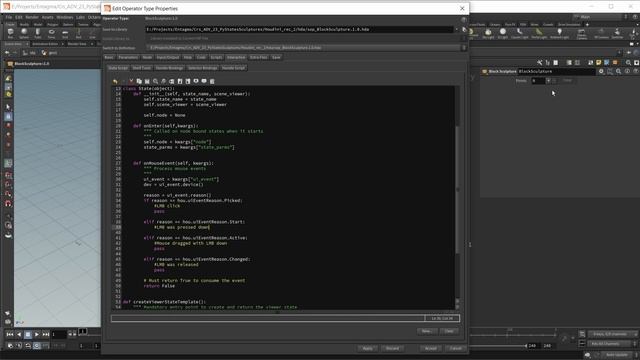The width and height of the screenshot is (640, 360).
Task: Click Apply button in dialog
Action: 367,349
